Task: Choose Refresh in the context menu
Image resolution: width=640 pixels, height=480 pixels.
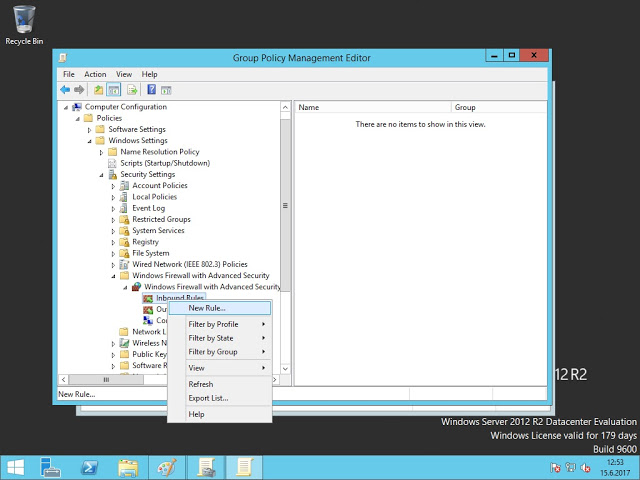Action: coord(200,384)
